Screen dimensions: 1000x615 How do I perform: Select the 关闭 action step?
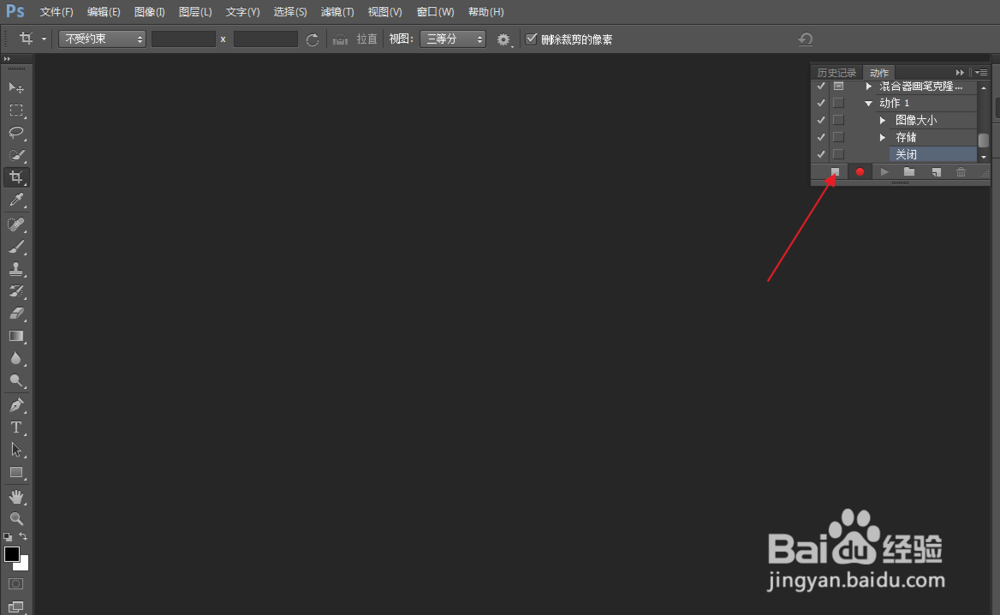pyautogui.click(x=933, y=154)
